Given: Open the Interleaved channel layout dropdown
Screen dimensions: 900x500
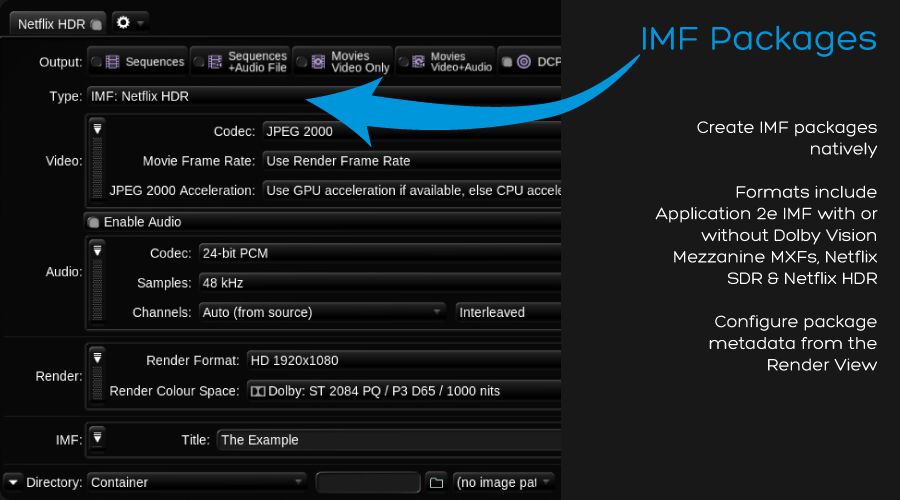Looking at the screenshot, I should pyautogui.click(x=508, y=312).
